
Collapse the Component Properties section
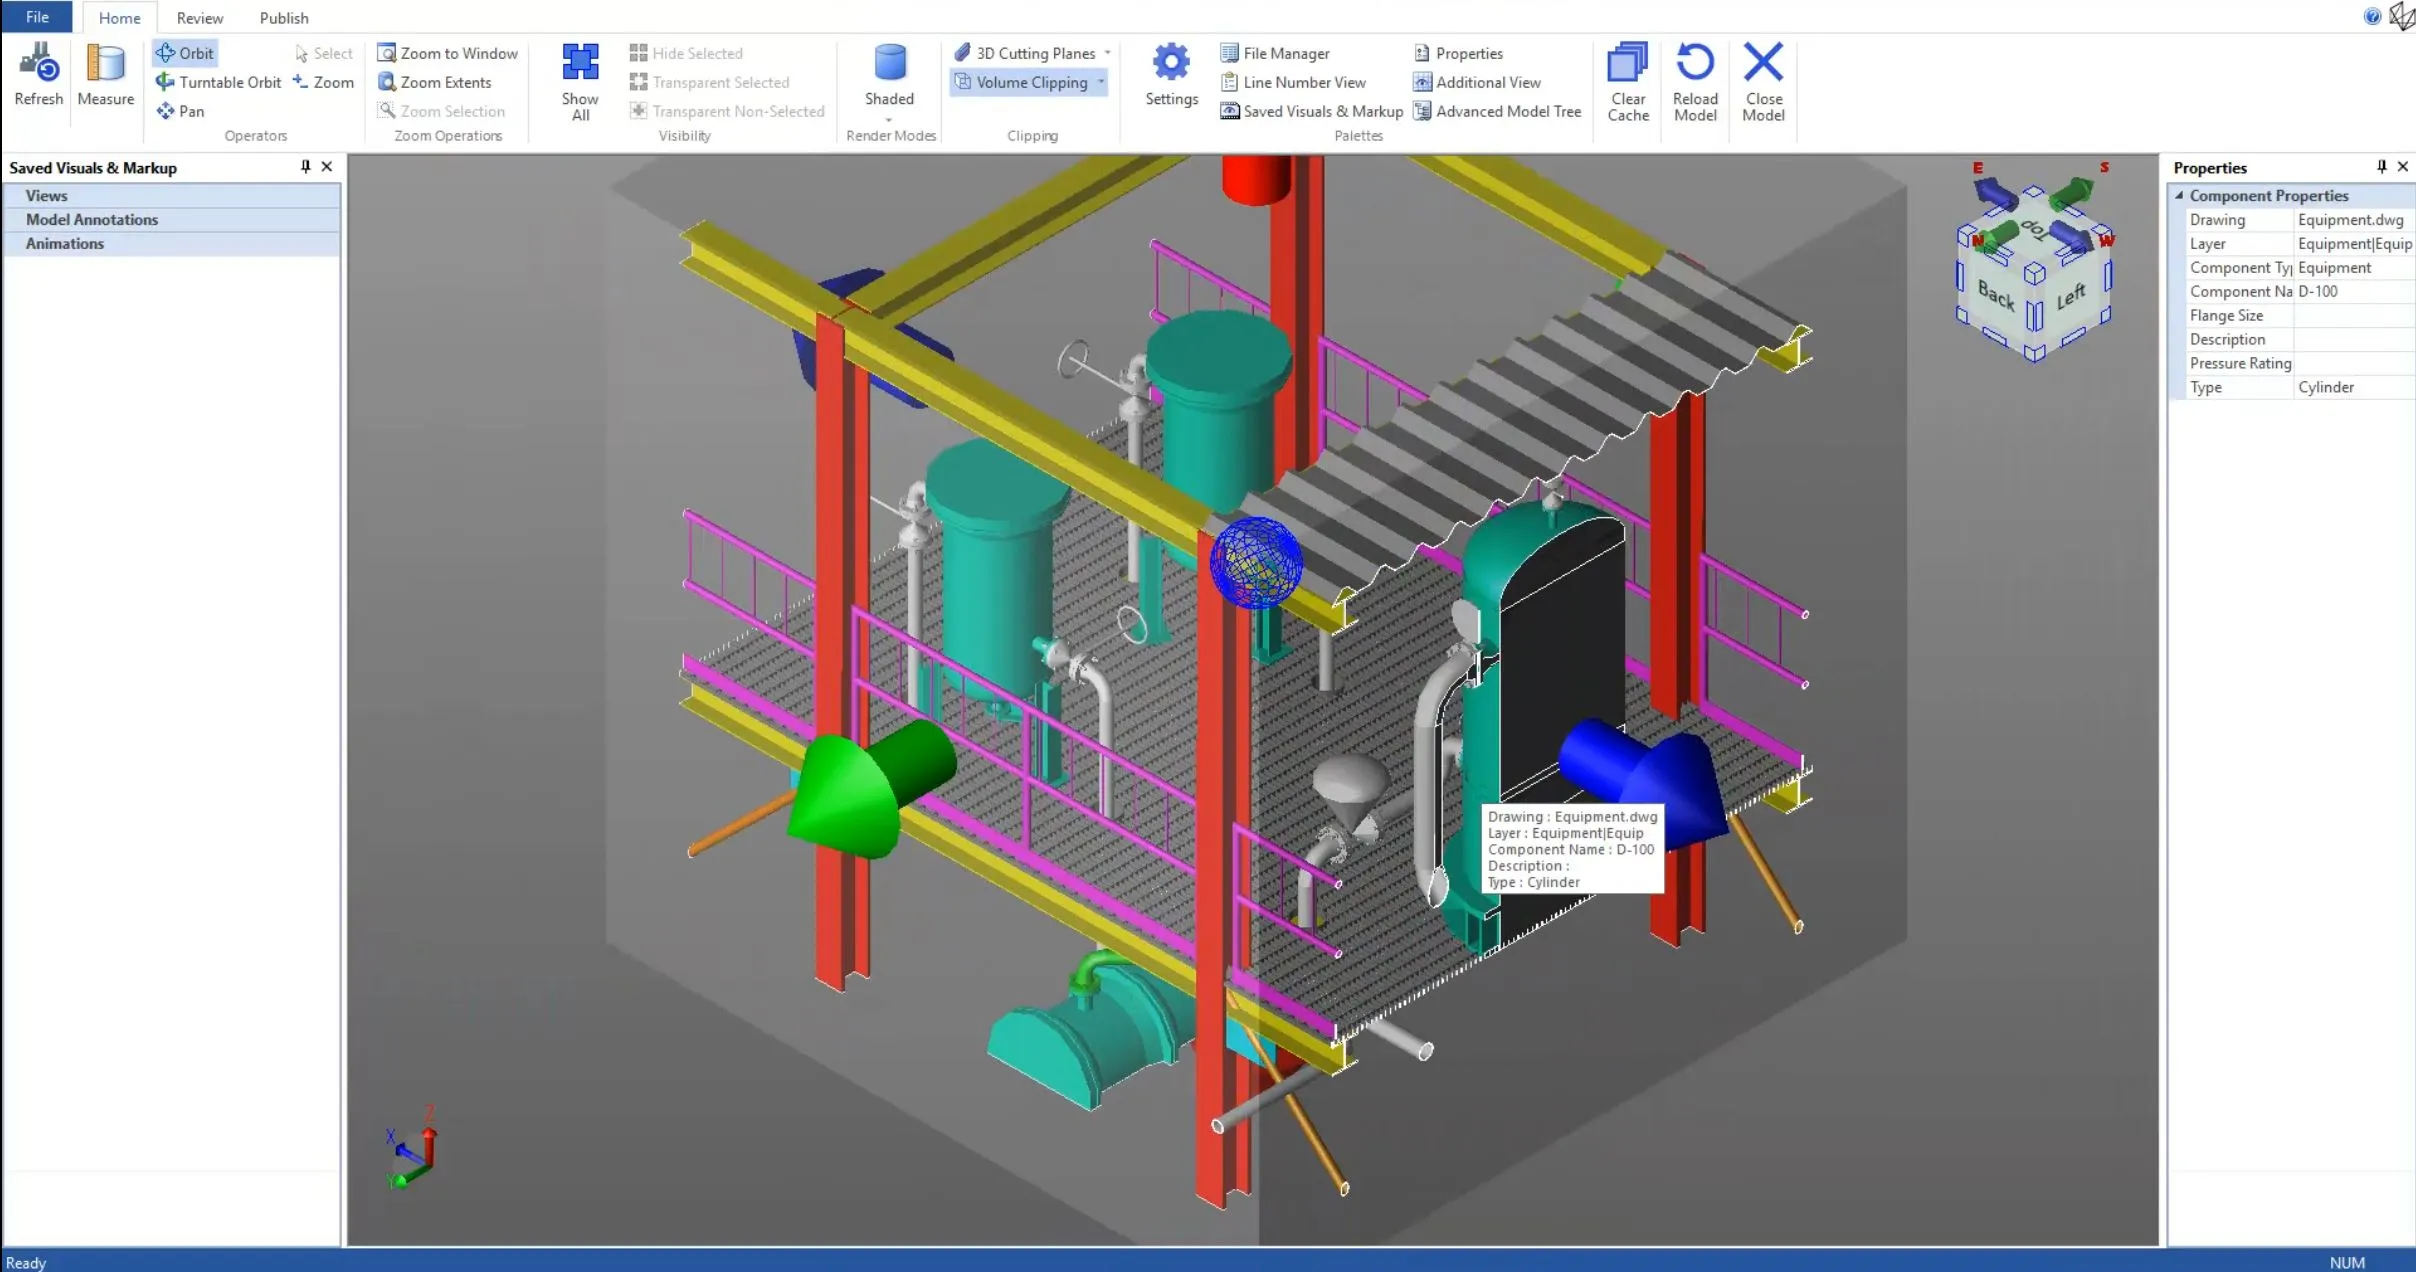(2179, 196)
